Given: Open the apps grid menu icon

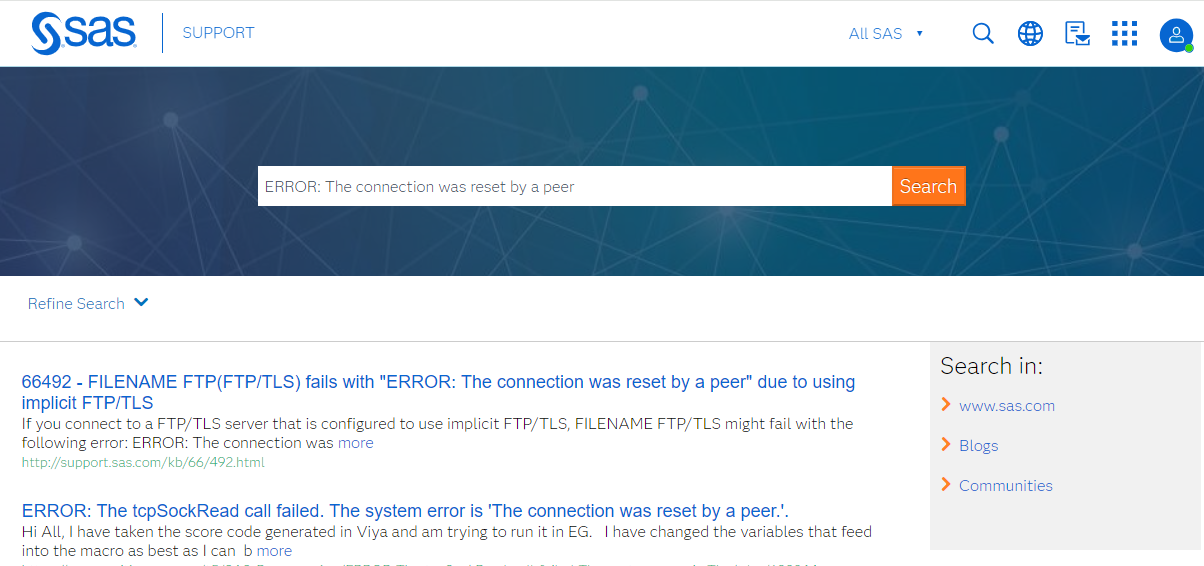Looking at the screenshot, I should (1124, 34).
